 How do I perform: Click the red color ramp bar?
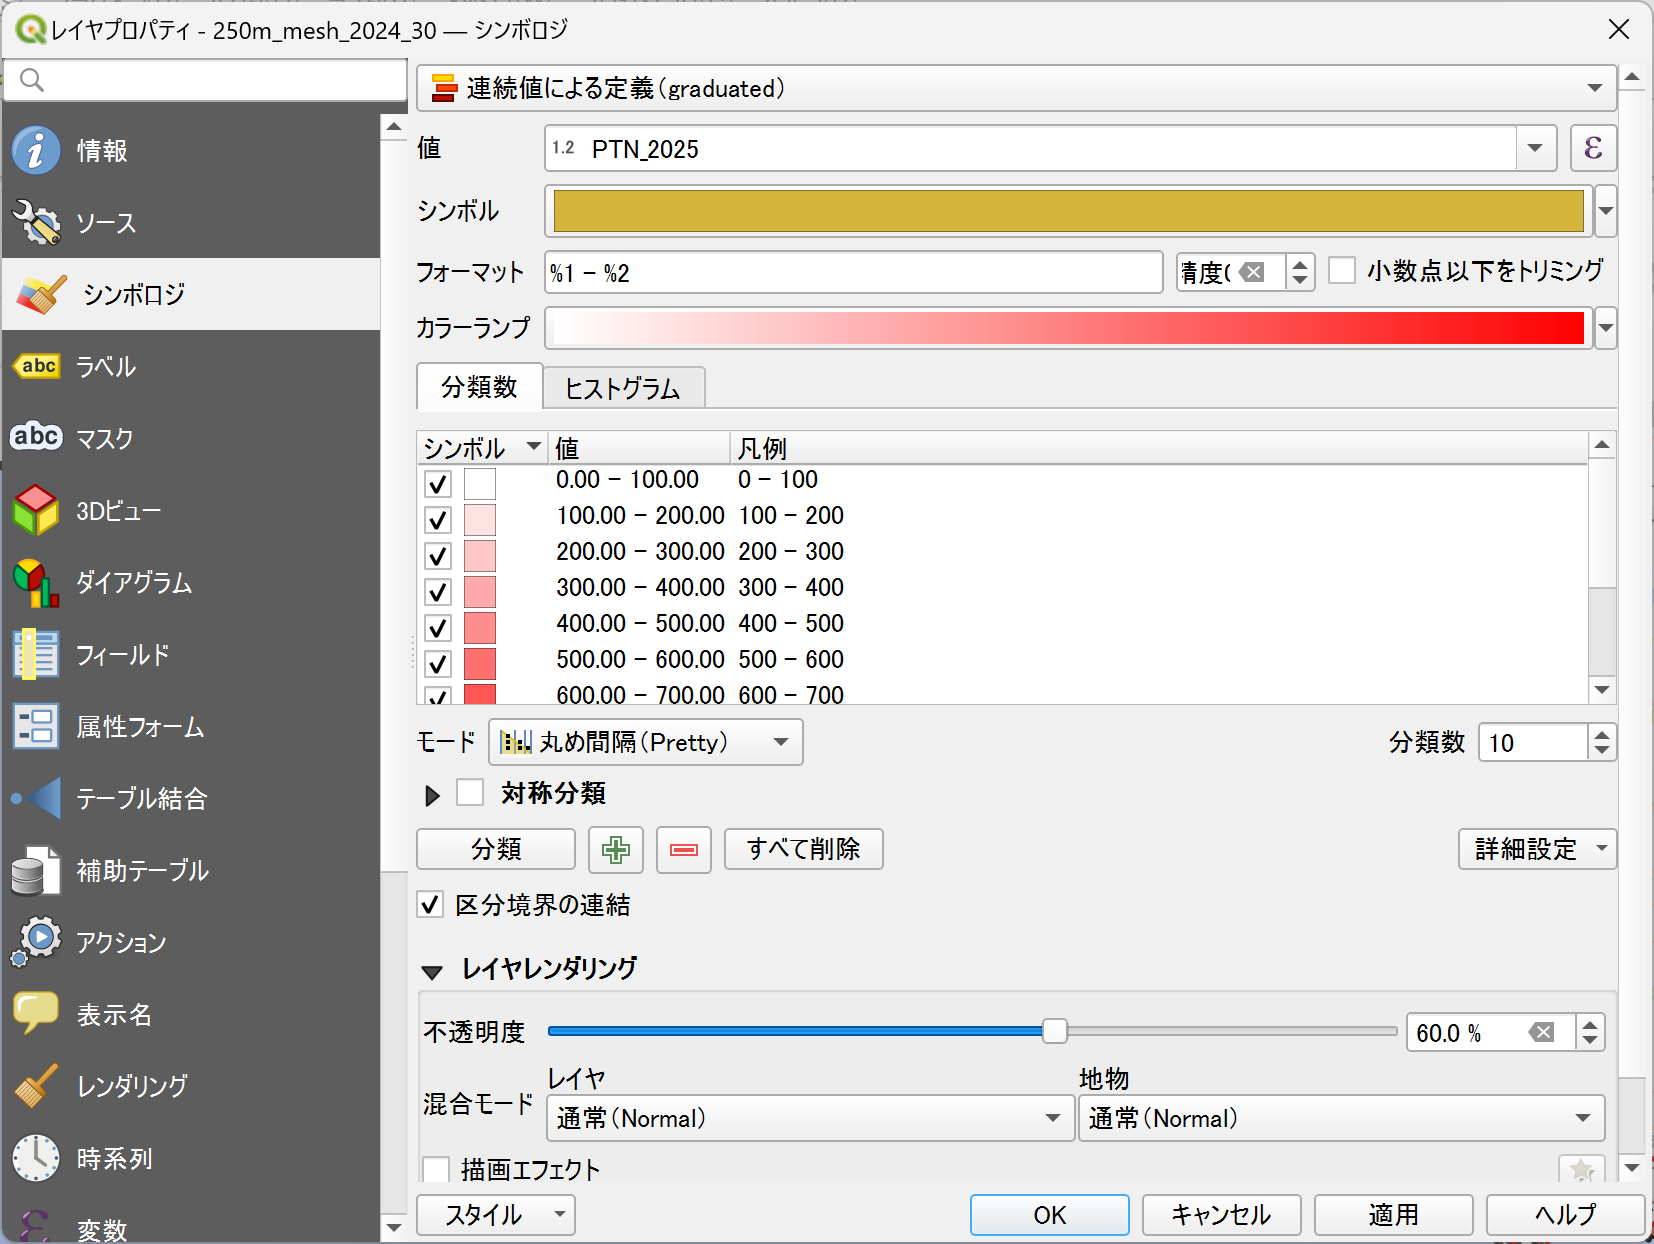[x=1068, y=328]
